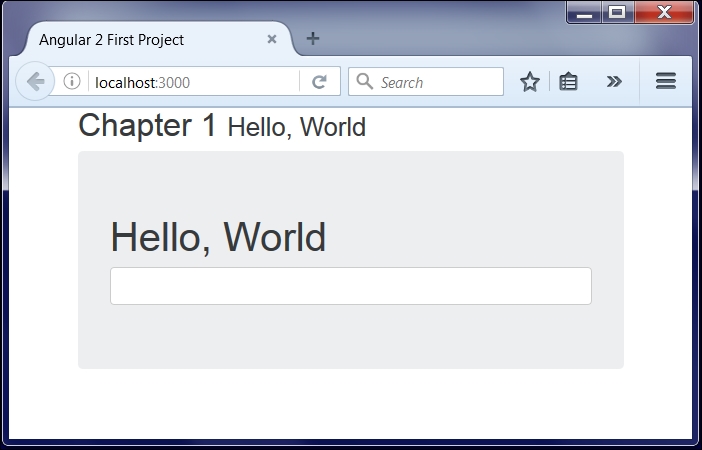Click the browser back arrow button
The height and width of the screenshot is (450, 702).
35,81
